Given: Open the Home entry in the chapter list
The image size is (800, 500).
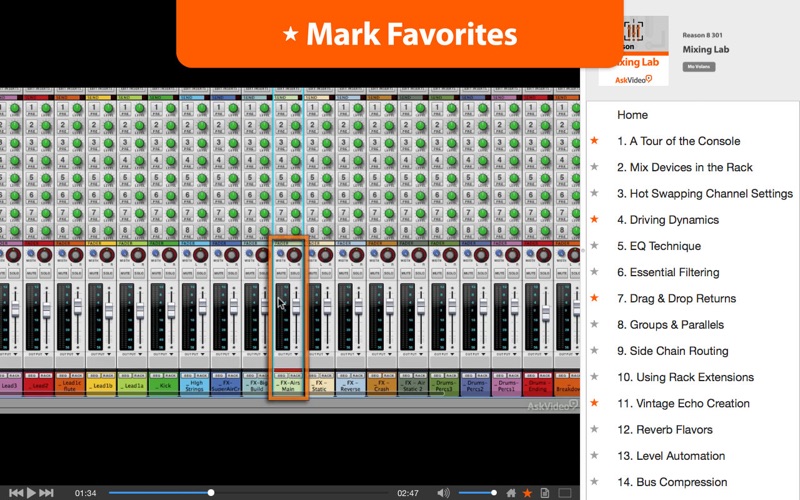Looking at the screenshot, I should click(632, 115).
